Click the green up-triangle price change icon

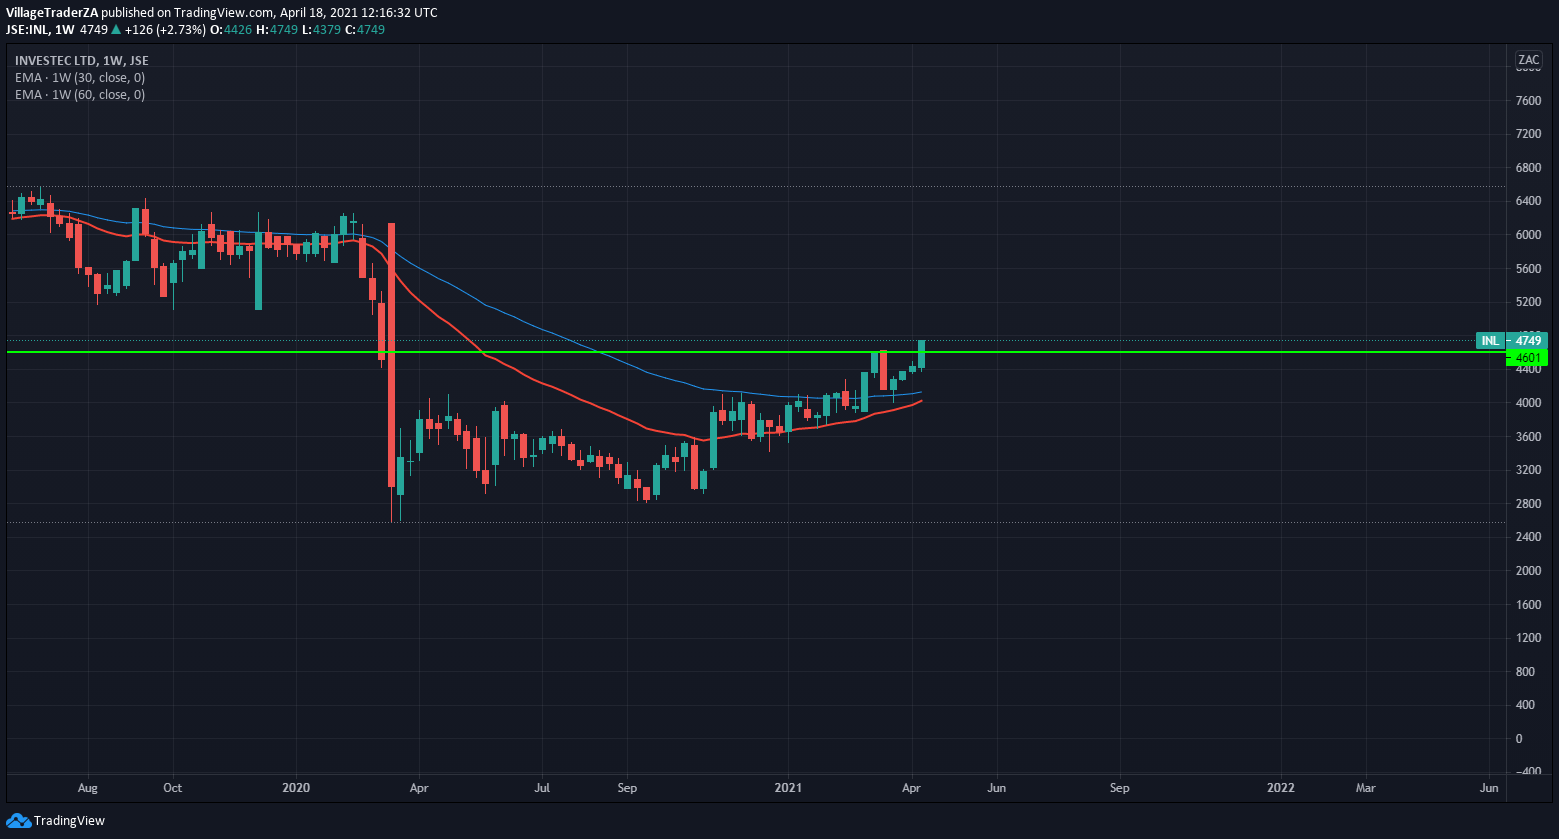[116, 30]
